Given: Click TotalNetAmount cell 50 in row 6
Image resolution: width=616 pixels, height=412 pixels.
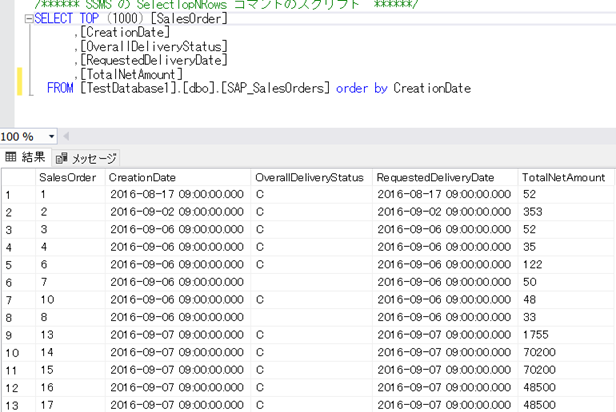Looking at the screenshot, I should tap(566, 282).
